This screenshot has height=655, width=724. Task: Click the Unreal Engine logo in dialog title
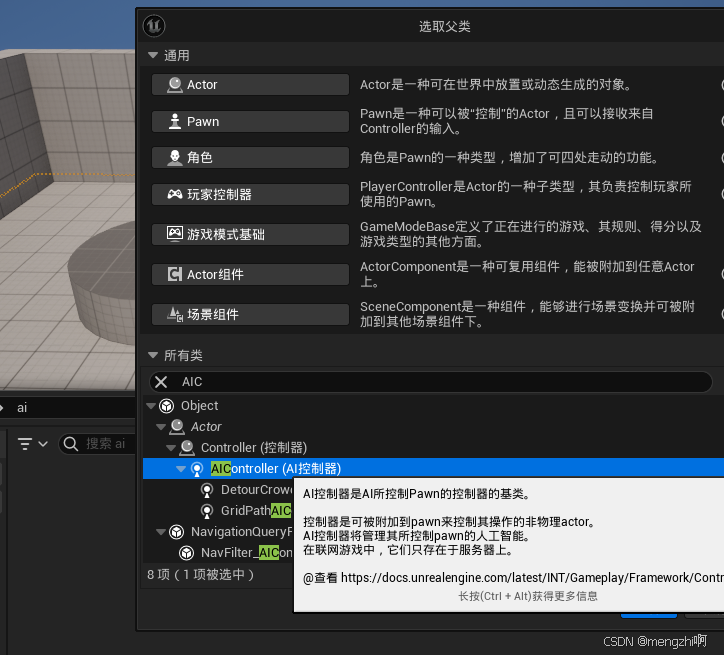click(154, 26)
